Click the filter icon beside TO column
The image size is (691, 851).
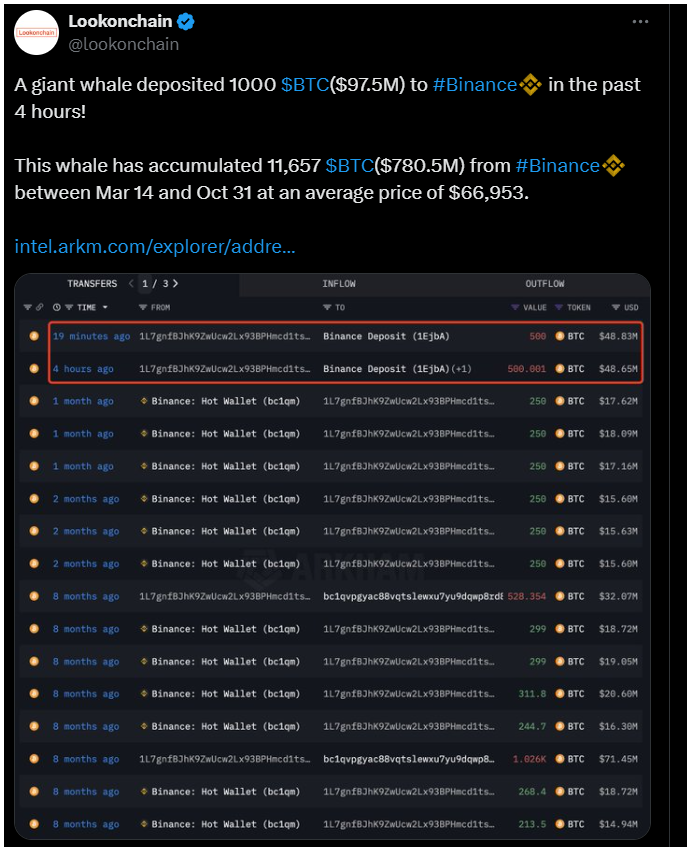pyautogui.click(x=327, y=308)
